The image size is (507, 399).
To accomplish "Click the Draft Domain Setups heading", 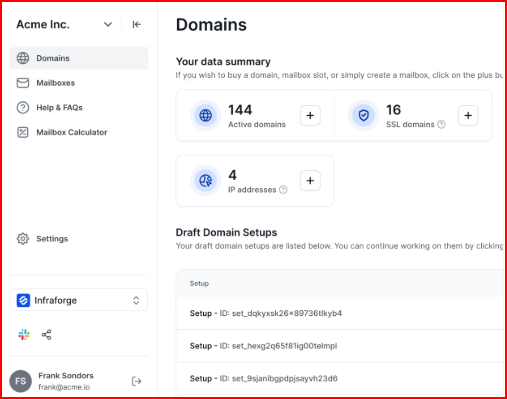I will [x=226, y=232].
